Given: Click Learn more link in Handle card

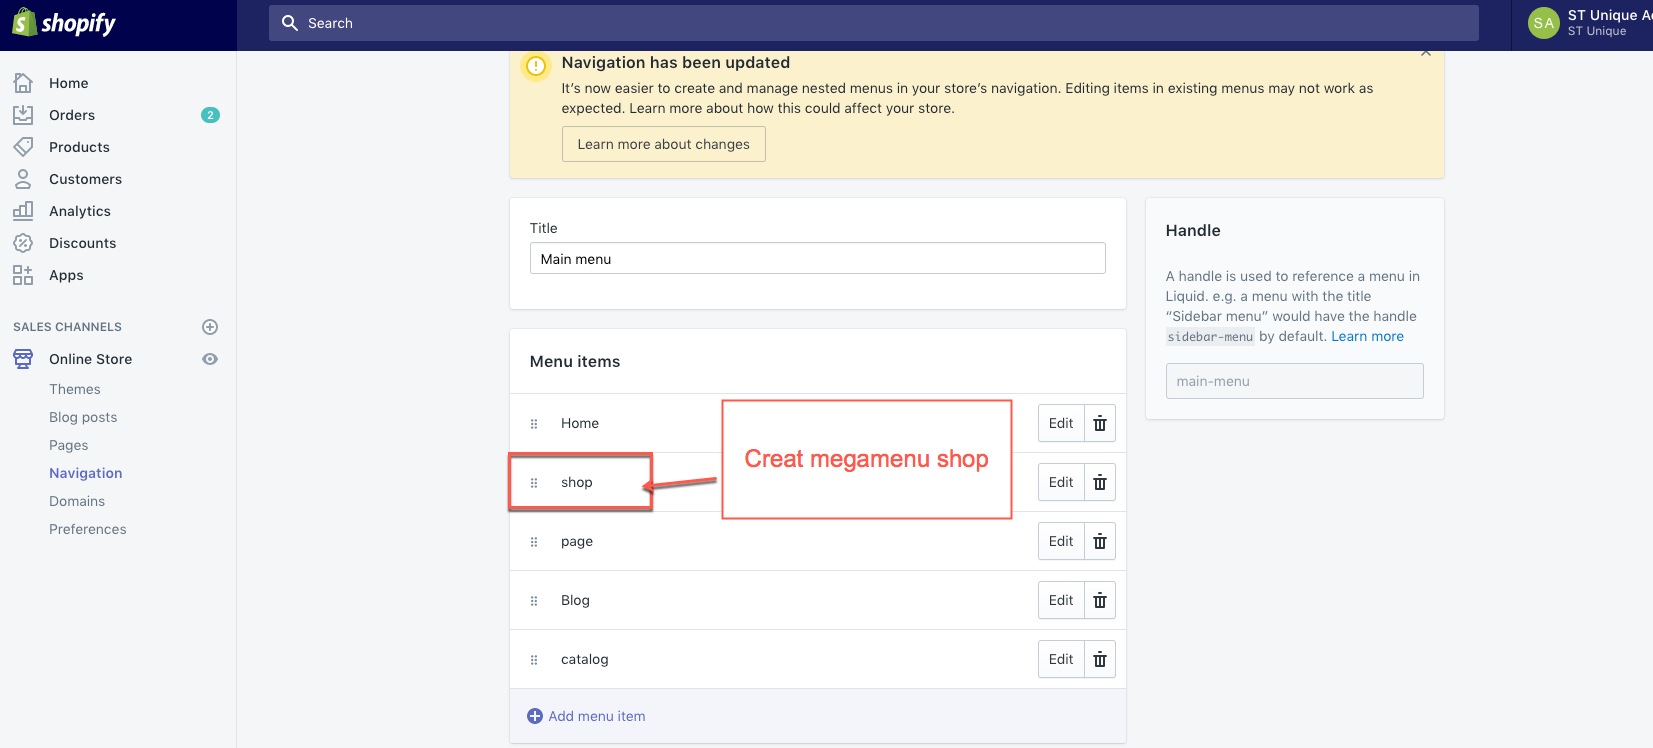Looking at the screenshot, I should pyautogui.click(x=1367, y=336).
